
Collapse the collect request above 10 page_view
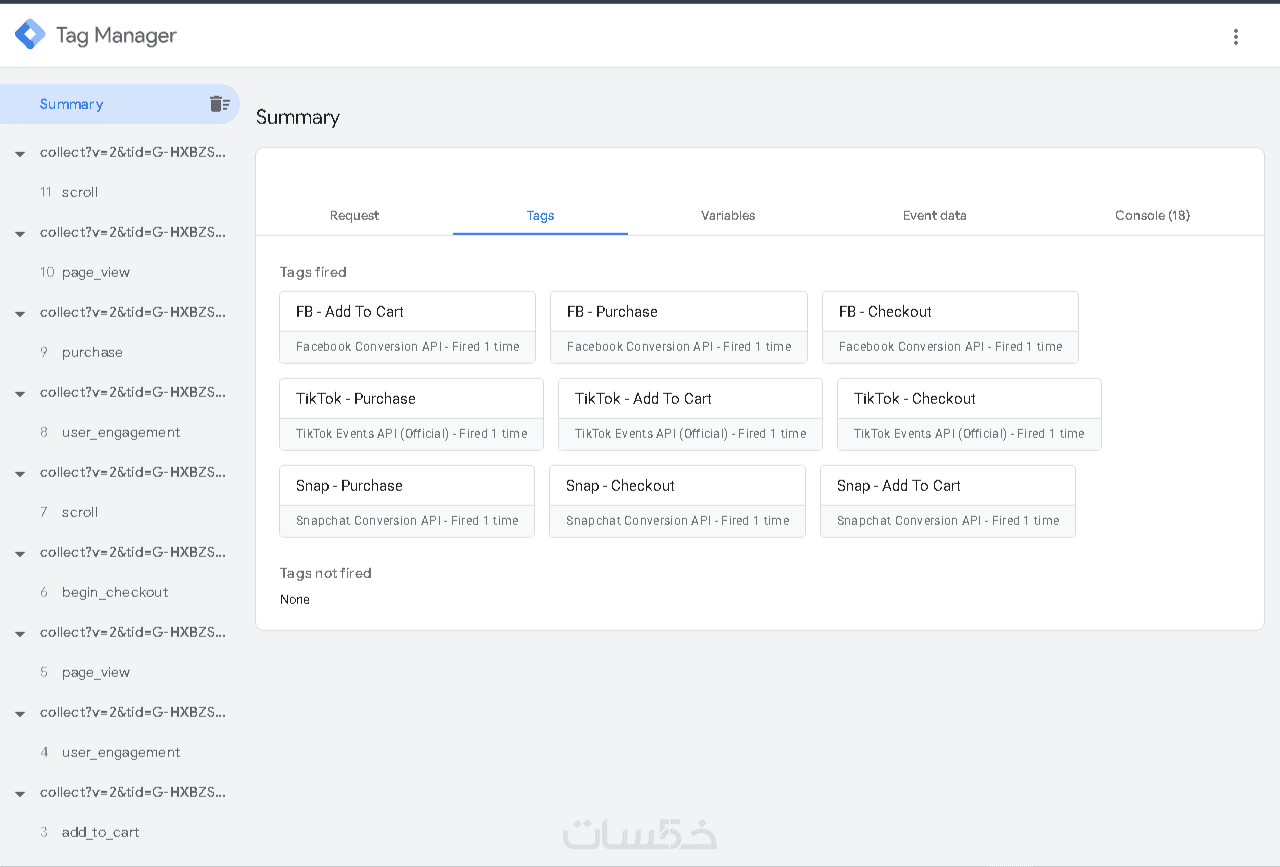[x=20, y=234]
